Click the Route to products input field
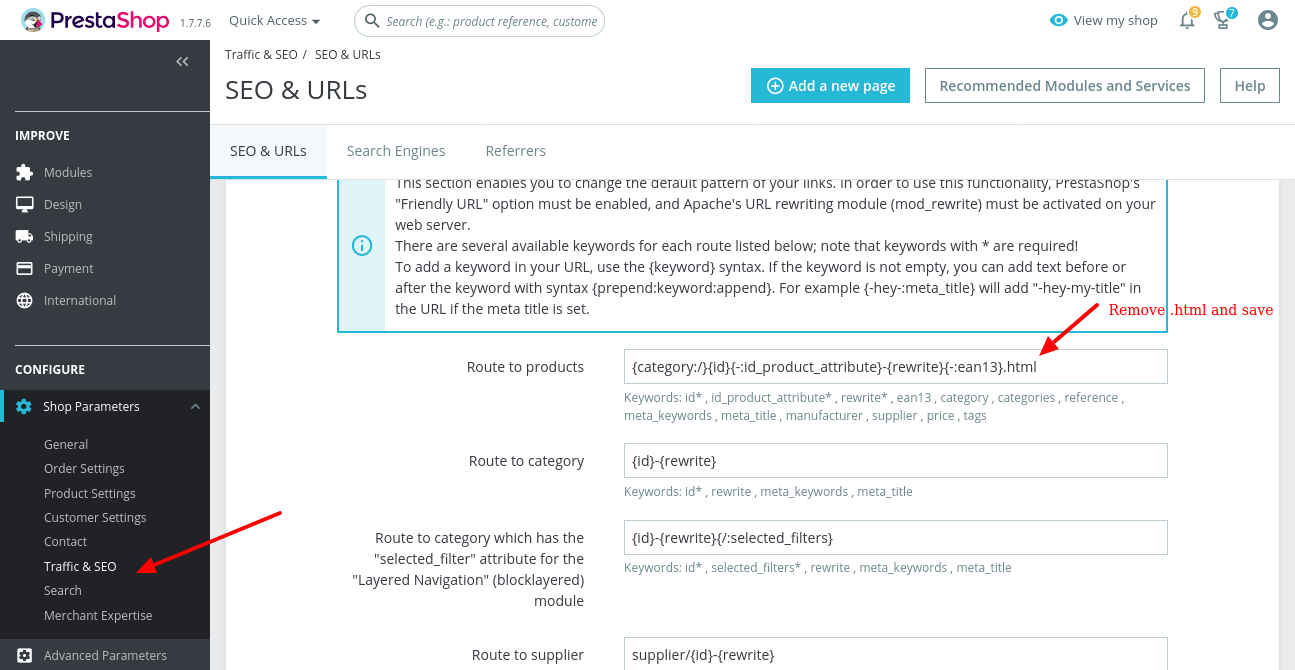This screenshot has height=670, width=1295. (895, 367)
